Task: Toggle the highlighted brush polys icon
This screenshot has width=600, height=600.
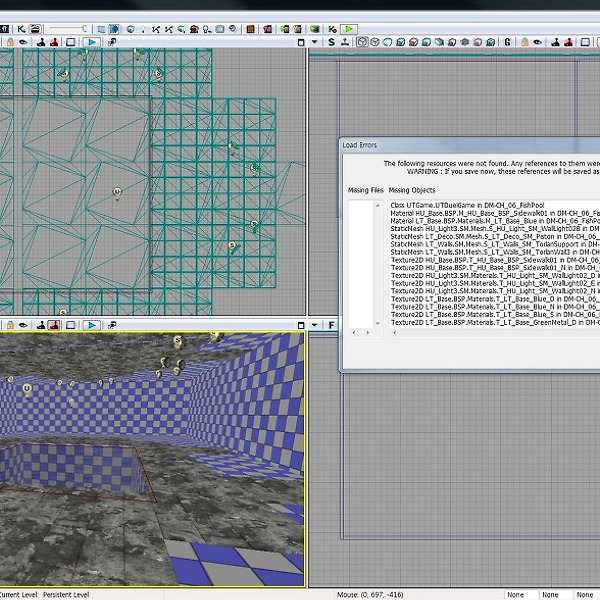Action: (114, 29)
